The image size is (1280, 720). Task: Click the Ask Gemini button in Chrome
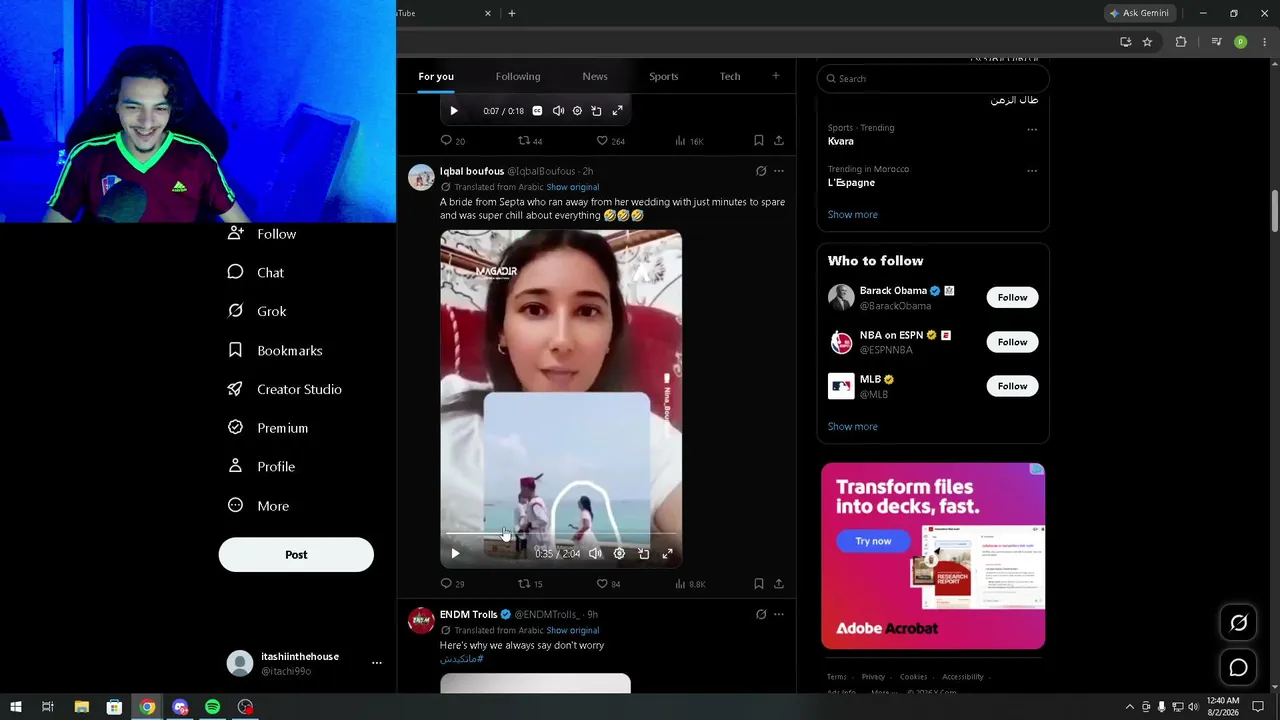[1139, 13]
